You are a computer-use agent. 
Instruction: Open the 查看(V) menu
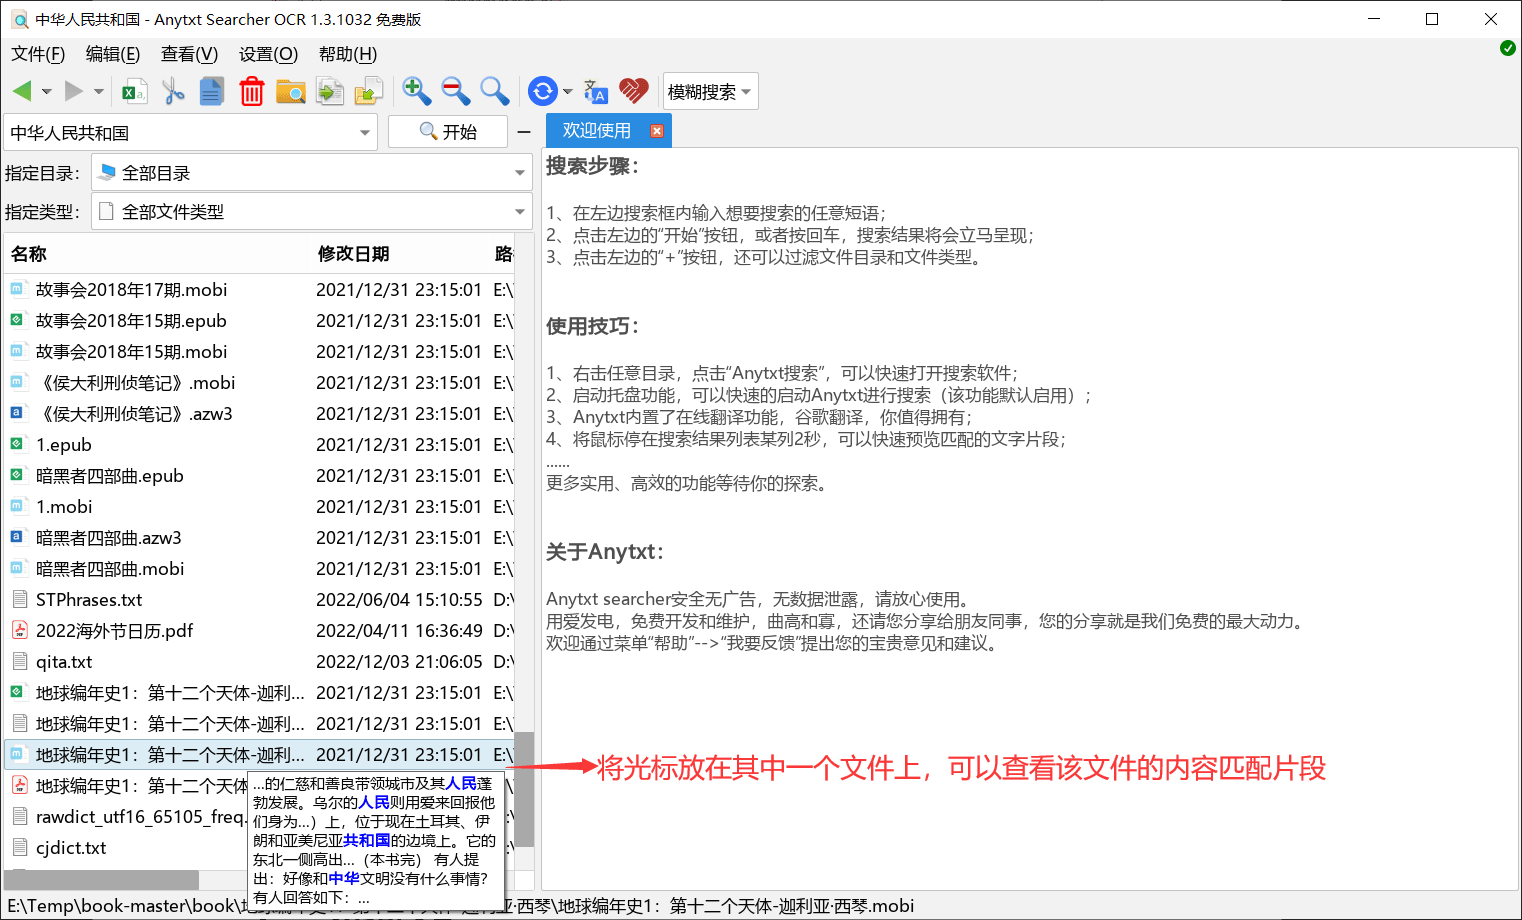coord(189,54)
